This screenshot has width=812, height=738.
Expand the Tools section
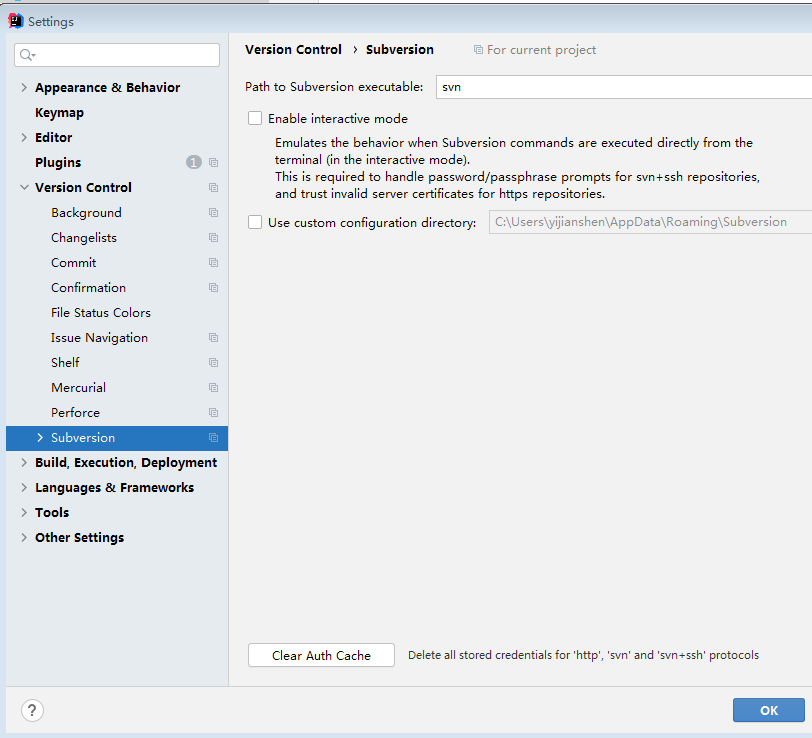point(24,512)
